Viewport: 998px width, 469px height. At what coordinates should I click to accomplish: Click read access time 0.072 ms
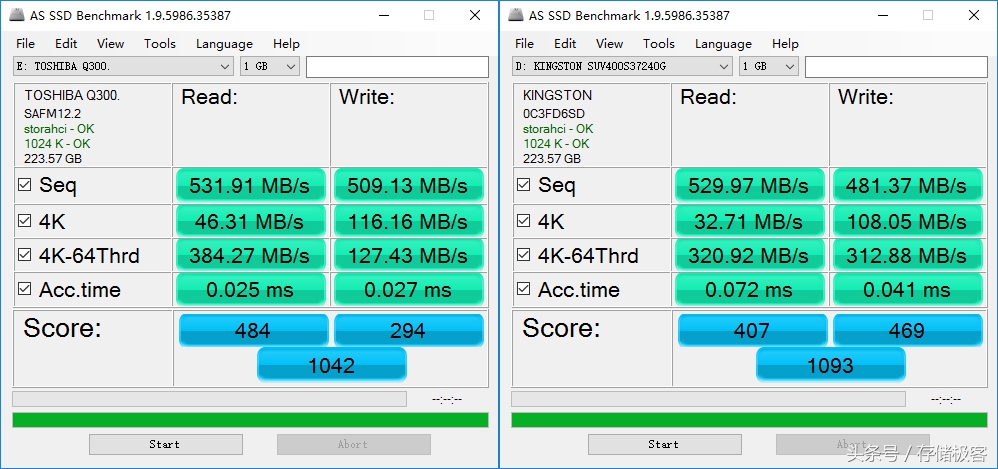coord(749,290)
